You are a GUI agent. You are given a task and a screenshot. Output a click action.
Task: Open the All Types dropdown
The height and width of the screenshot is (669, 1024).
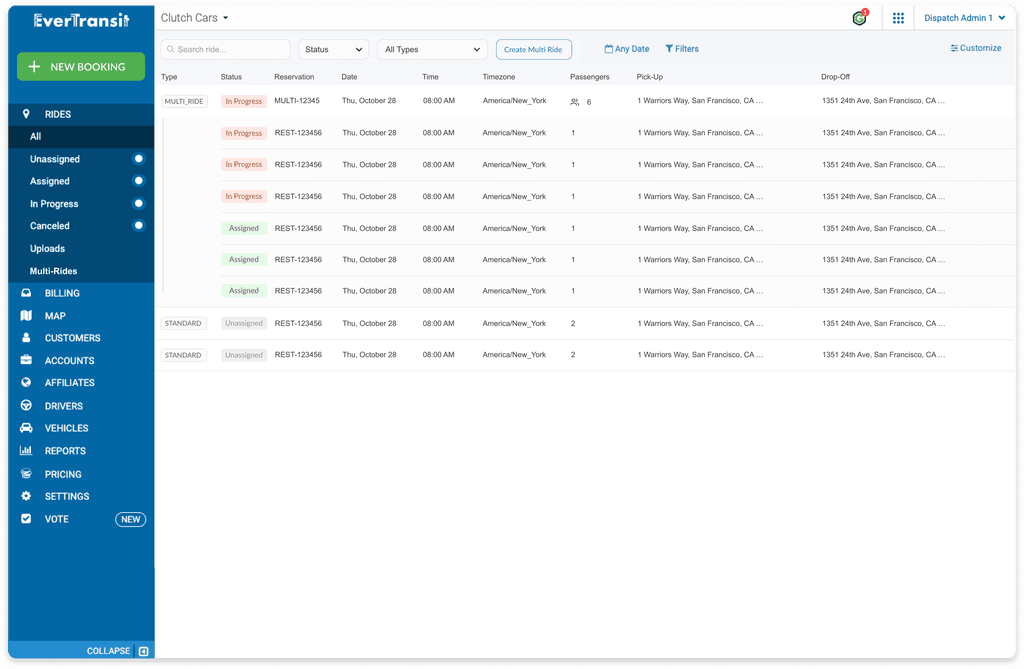pyautogui.click(x=432, y=50)
